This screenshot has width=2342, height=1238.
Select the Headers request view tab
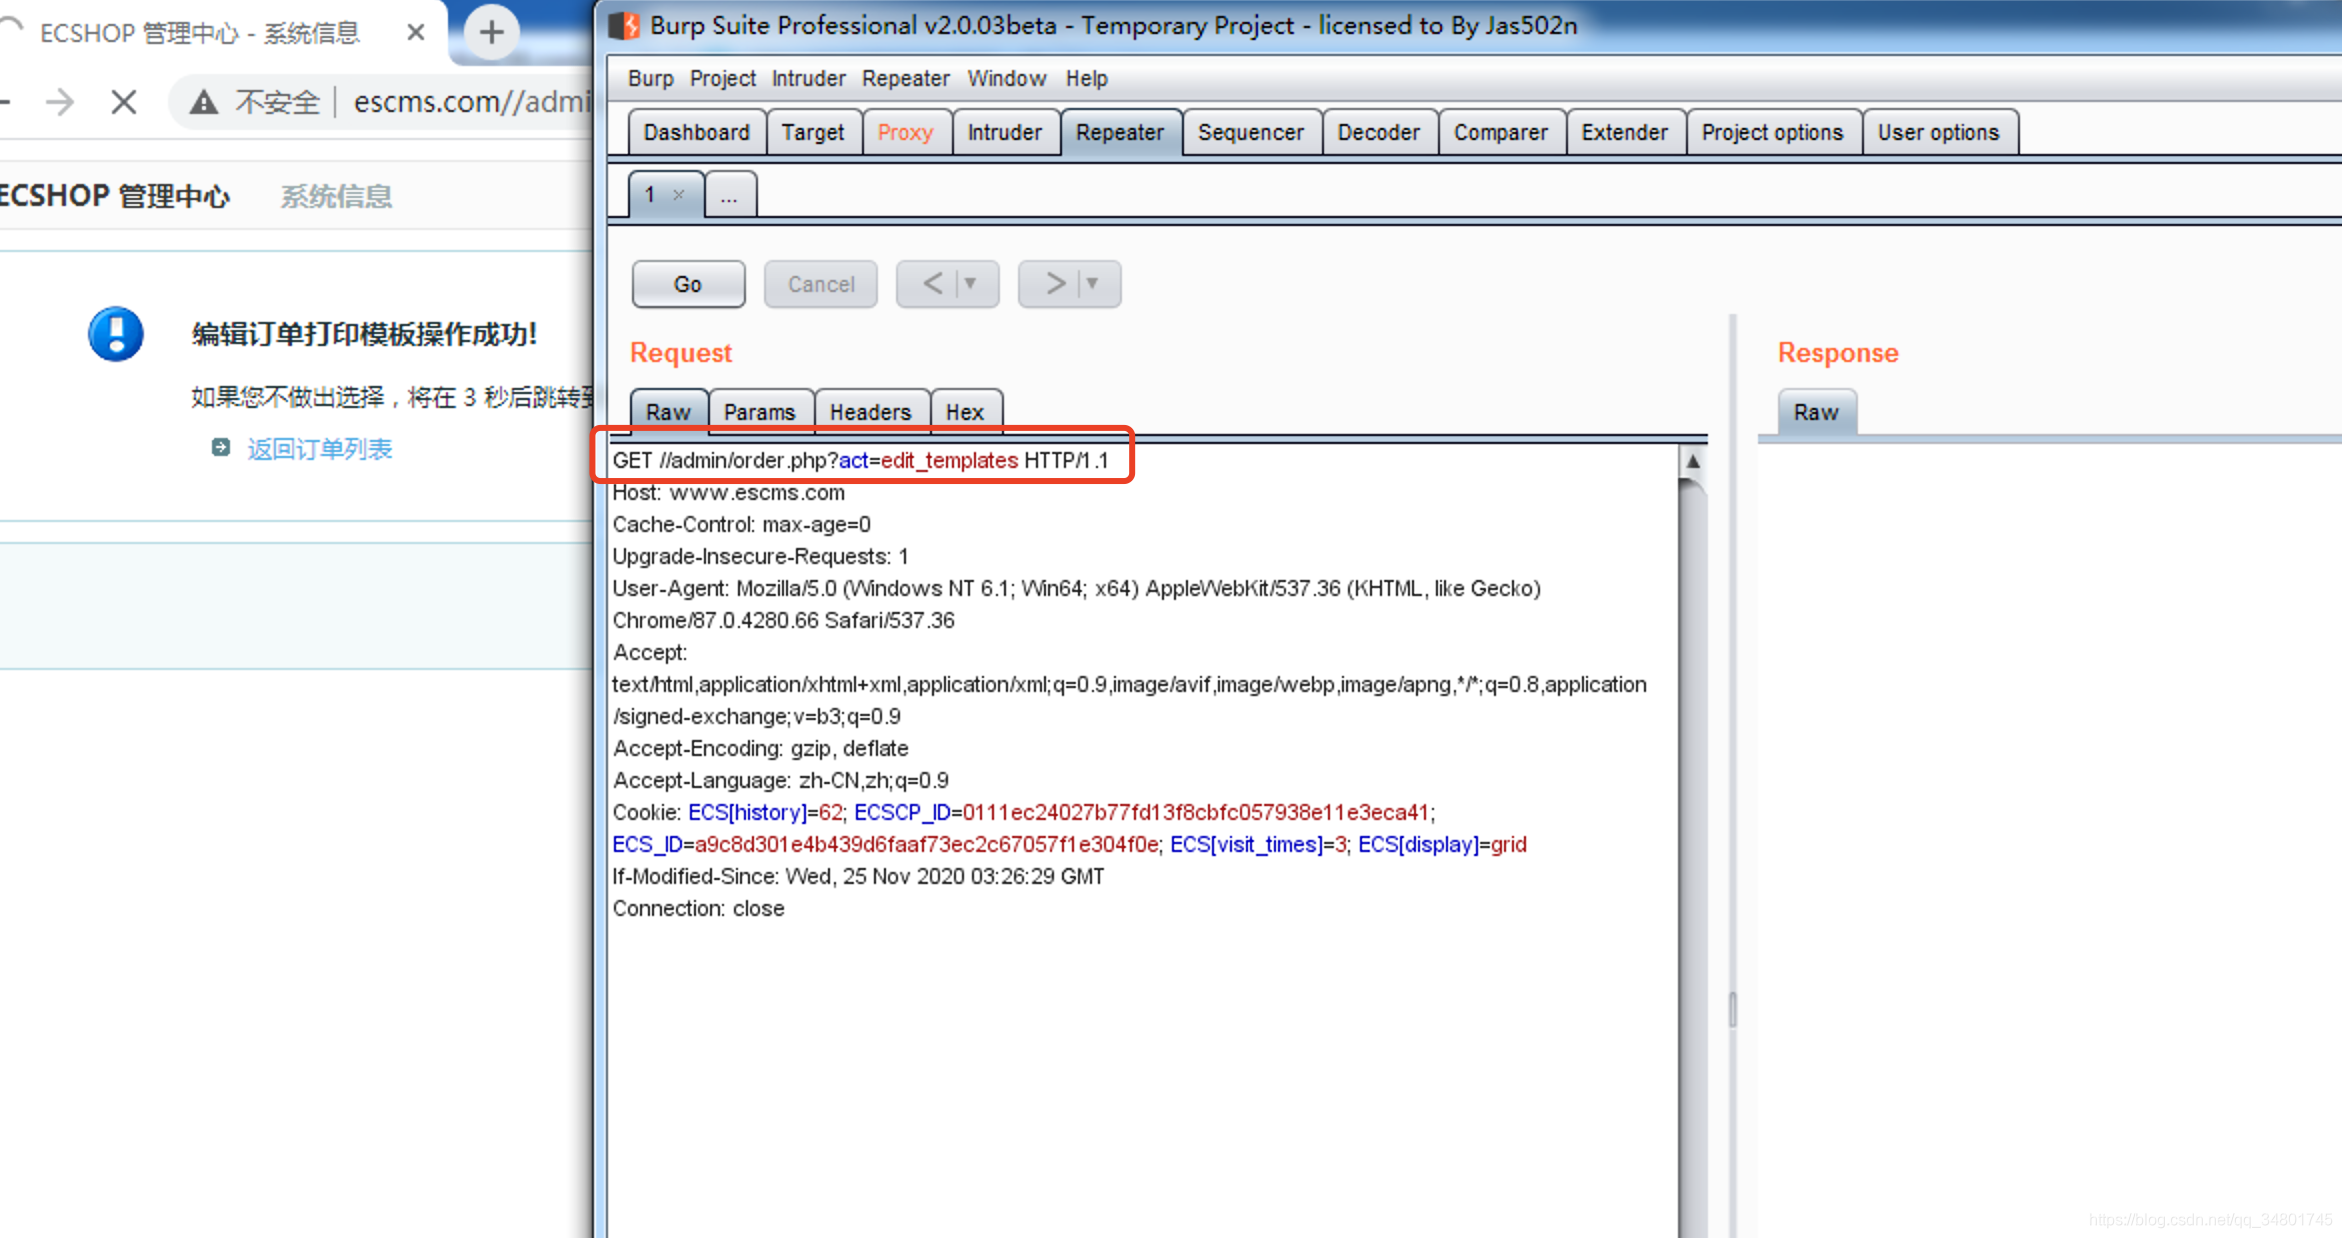[x=871, y=411]
